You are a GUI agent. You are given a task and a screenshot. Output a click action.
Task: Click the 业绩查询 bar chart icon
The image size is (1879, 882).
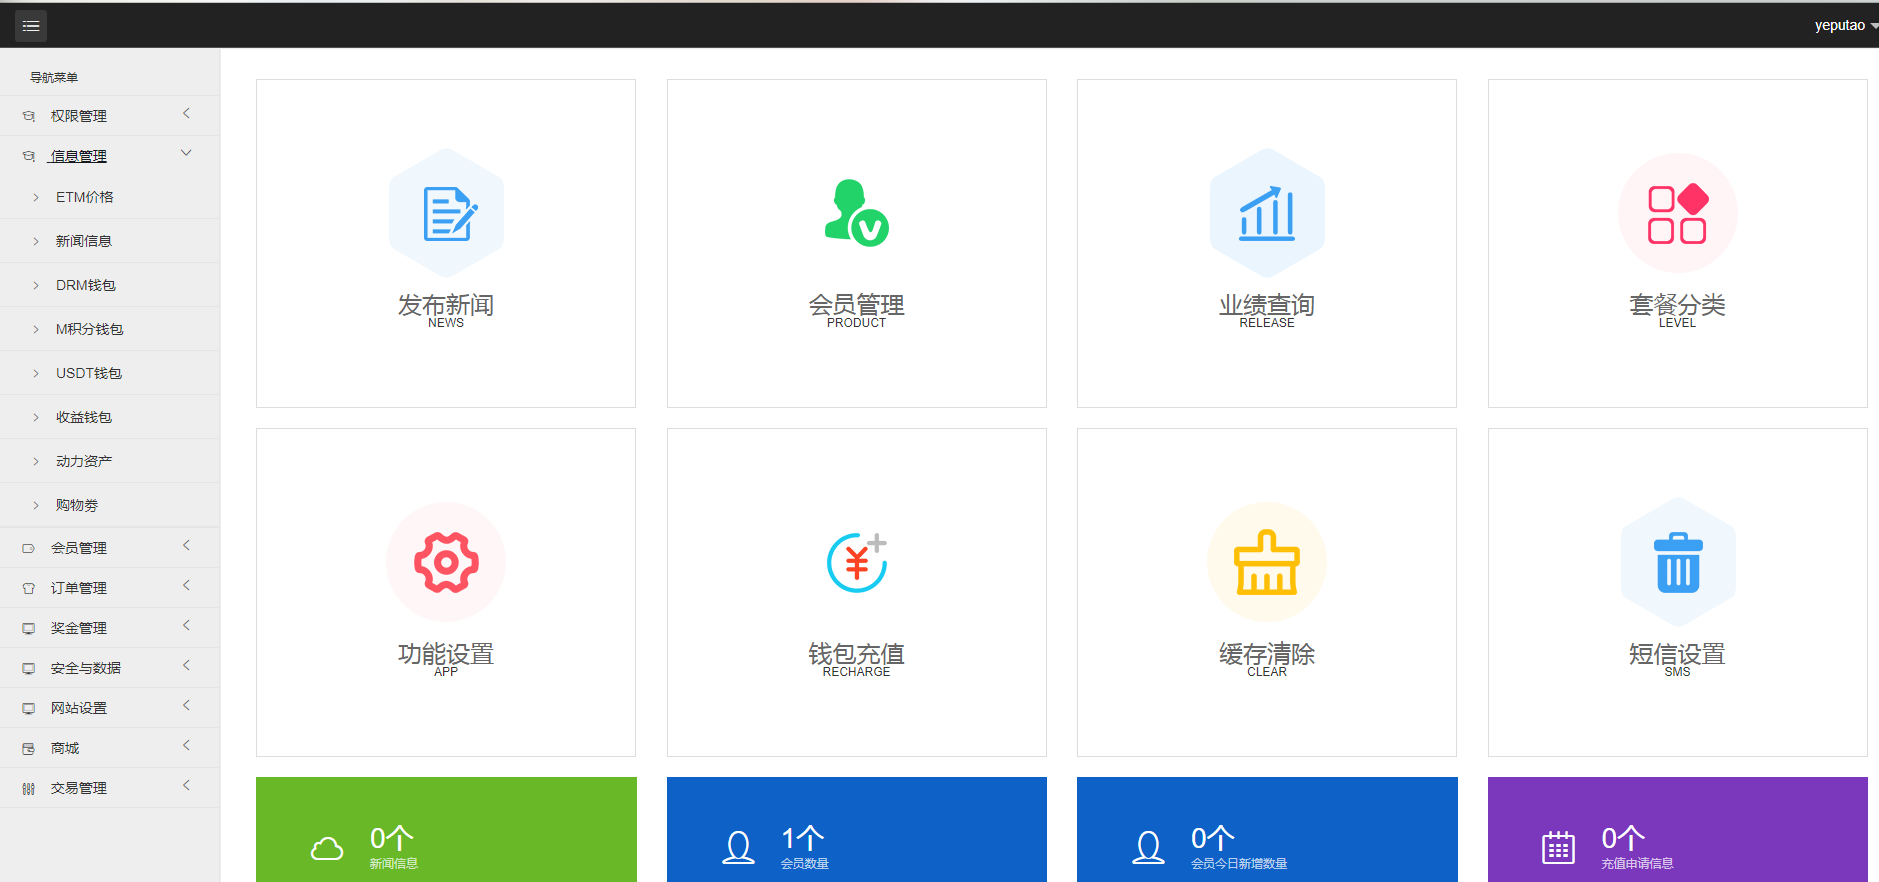tap(1267, 213)
